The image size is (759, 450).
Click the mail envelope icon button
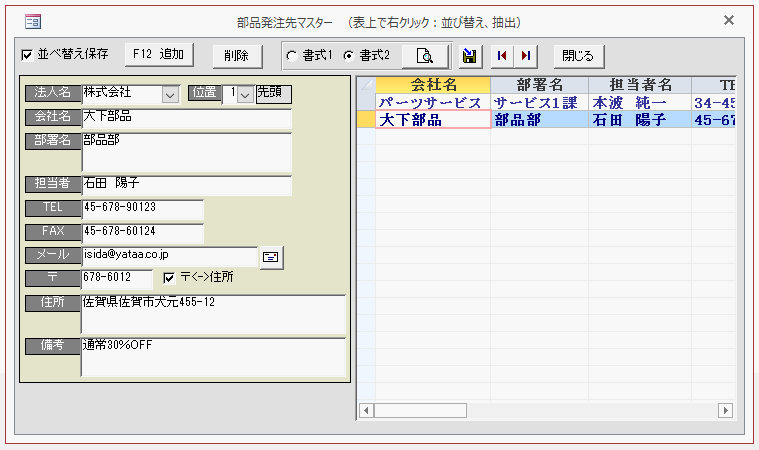click(271, 257)
